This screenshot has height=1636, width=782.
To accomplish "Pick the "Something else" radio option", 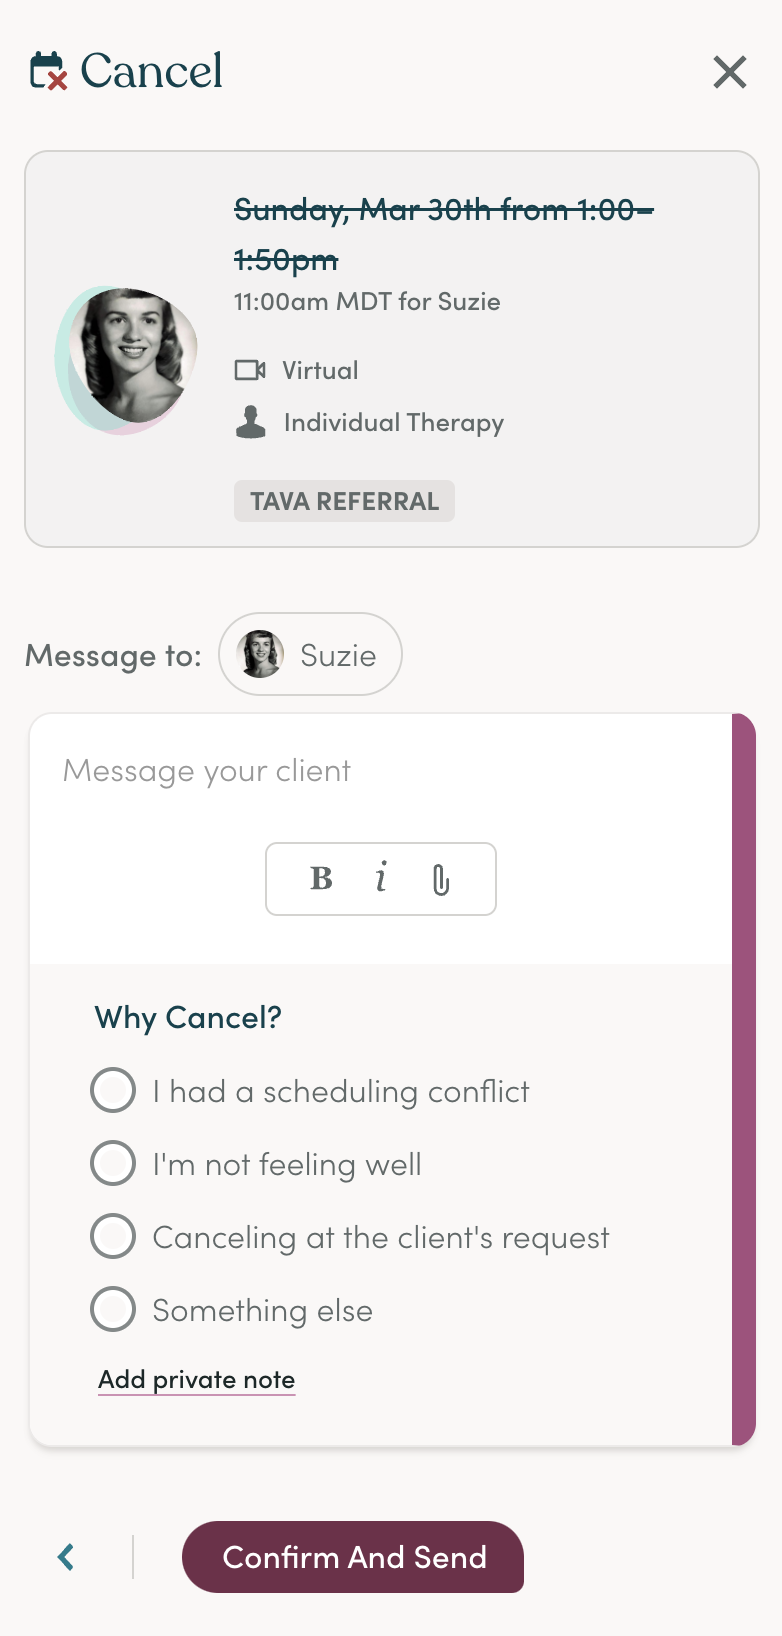I will [x=113, y=1310].
